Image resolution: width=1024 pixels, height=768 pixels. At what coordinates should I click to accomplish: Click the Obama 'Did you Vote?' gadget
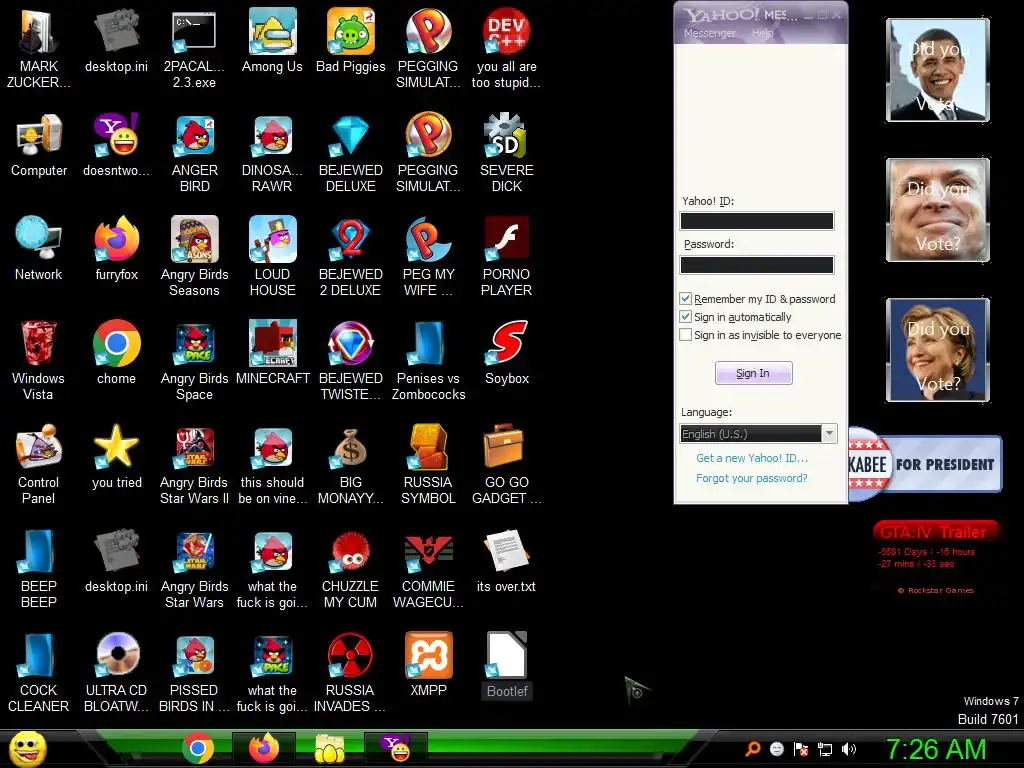[x=938, y=70]
